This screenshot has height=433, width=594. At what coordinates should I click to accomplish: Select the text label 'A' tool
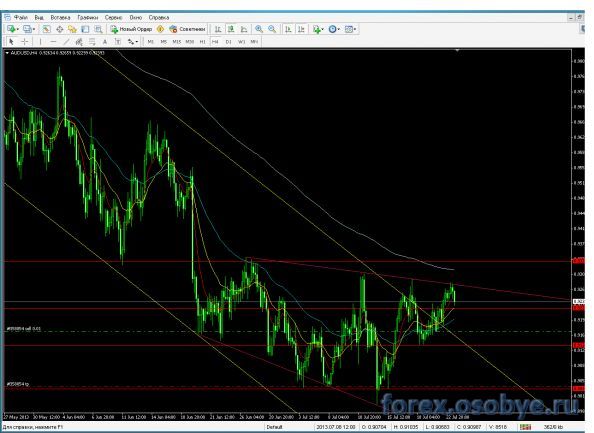coord(105,42)
